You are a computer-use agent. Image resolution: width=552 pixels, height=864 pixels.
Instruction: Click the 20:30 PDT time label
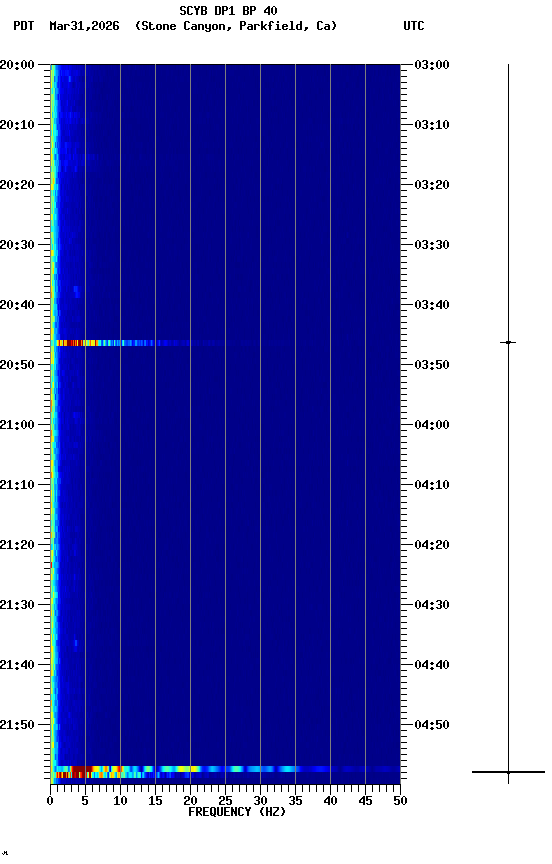click(x=17, y=245)
